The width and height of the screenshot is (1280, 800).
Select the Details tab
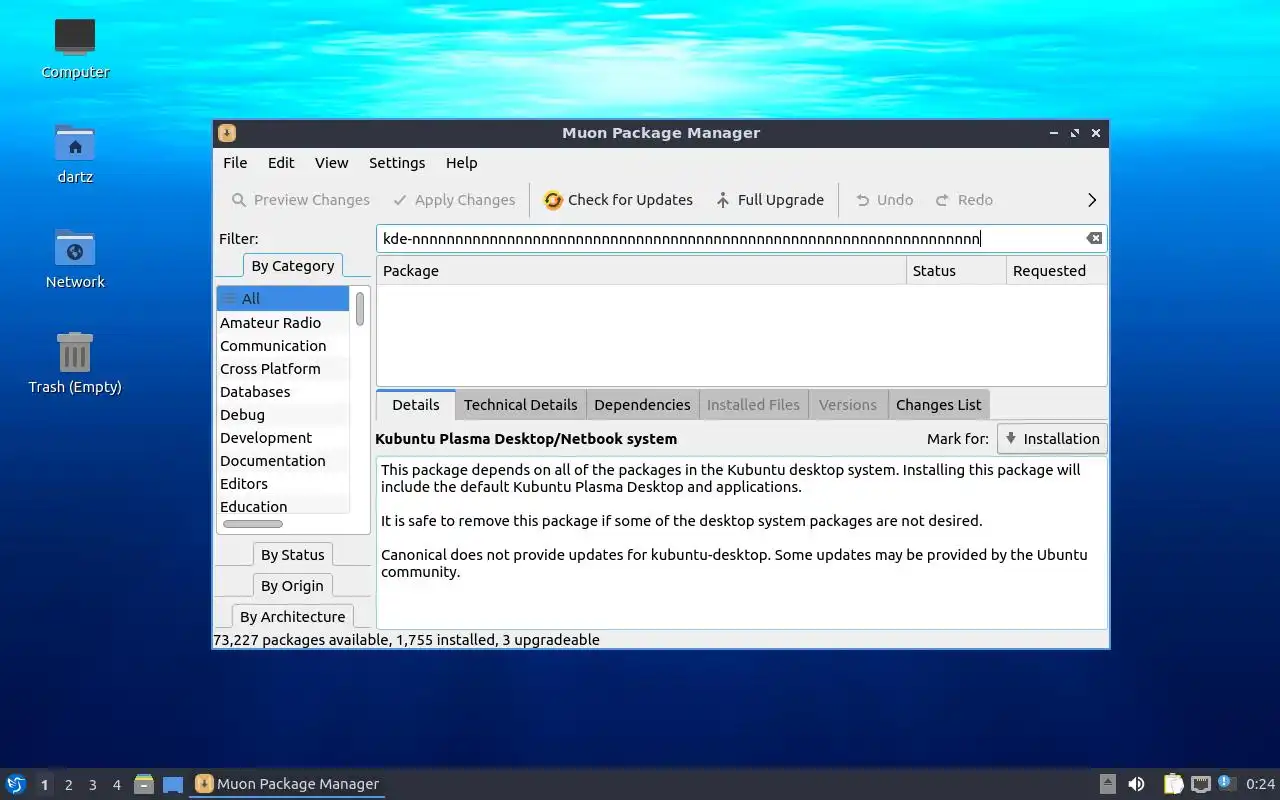pyautogui.click(x=416, y=405)
